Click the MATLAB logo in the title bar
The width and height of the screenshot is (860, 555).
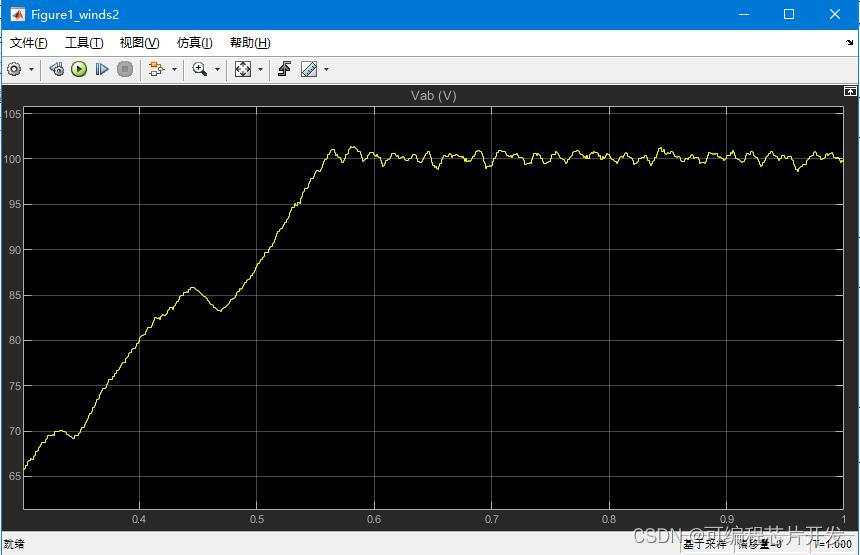tap(18, 14)
